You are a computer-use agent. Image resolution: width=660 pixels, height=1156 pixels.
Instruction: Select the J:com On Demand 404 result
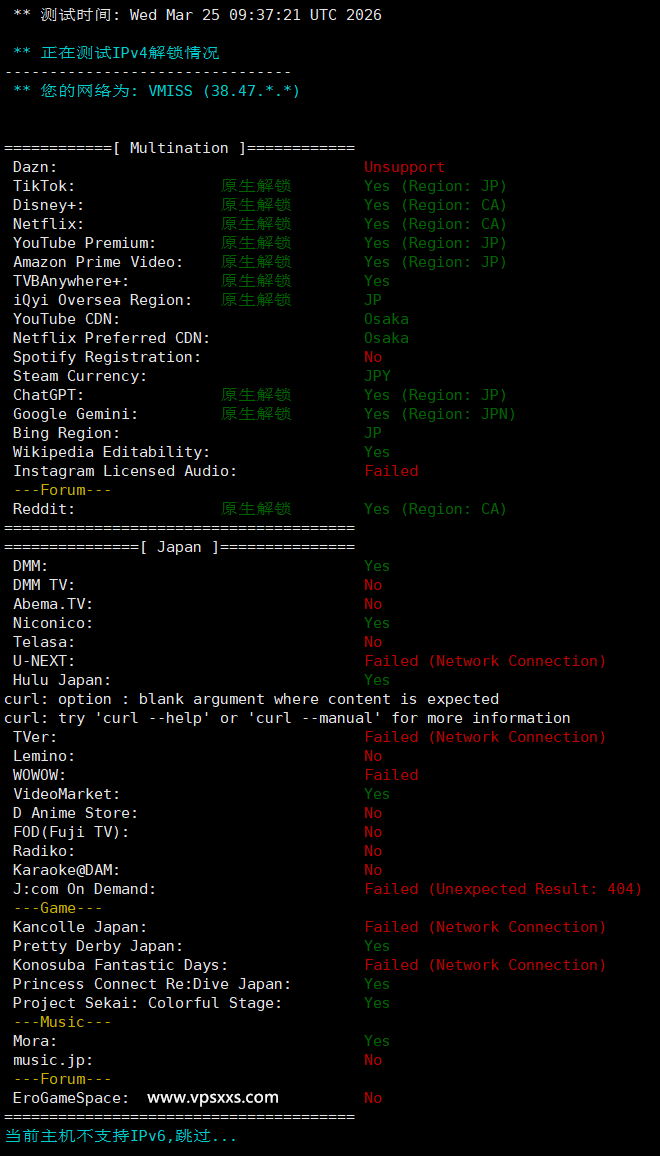[x=502, y=889]
